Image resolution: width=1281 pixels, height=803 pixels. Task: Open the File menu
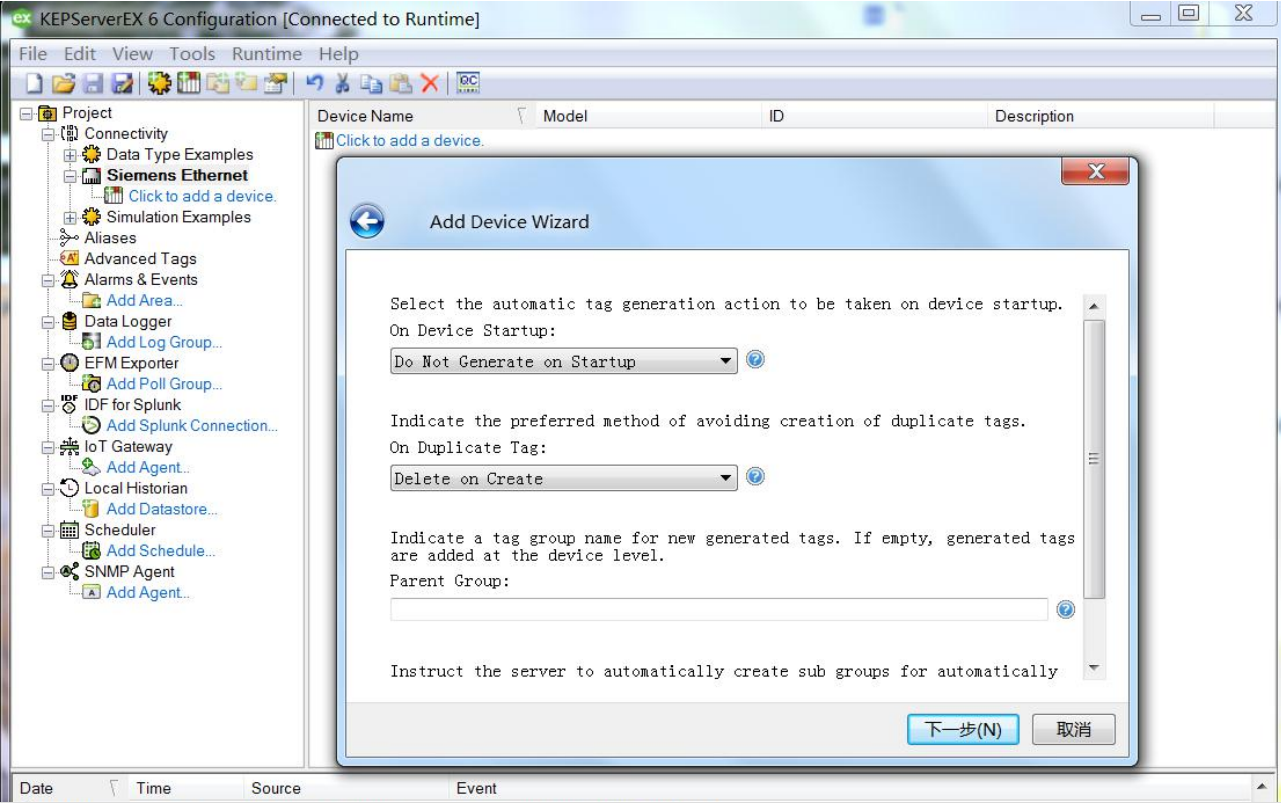(x=32, y=54)
